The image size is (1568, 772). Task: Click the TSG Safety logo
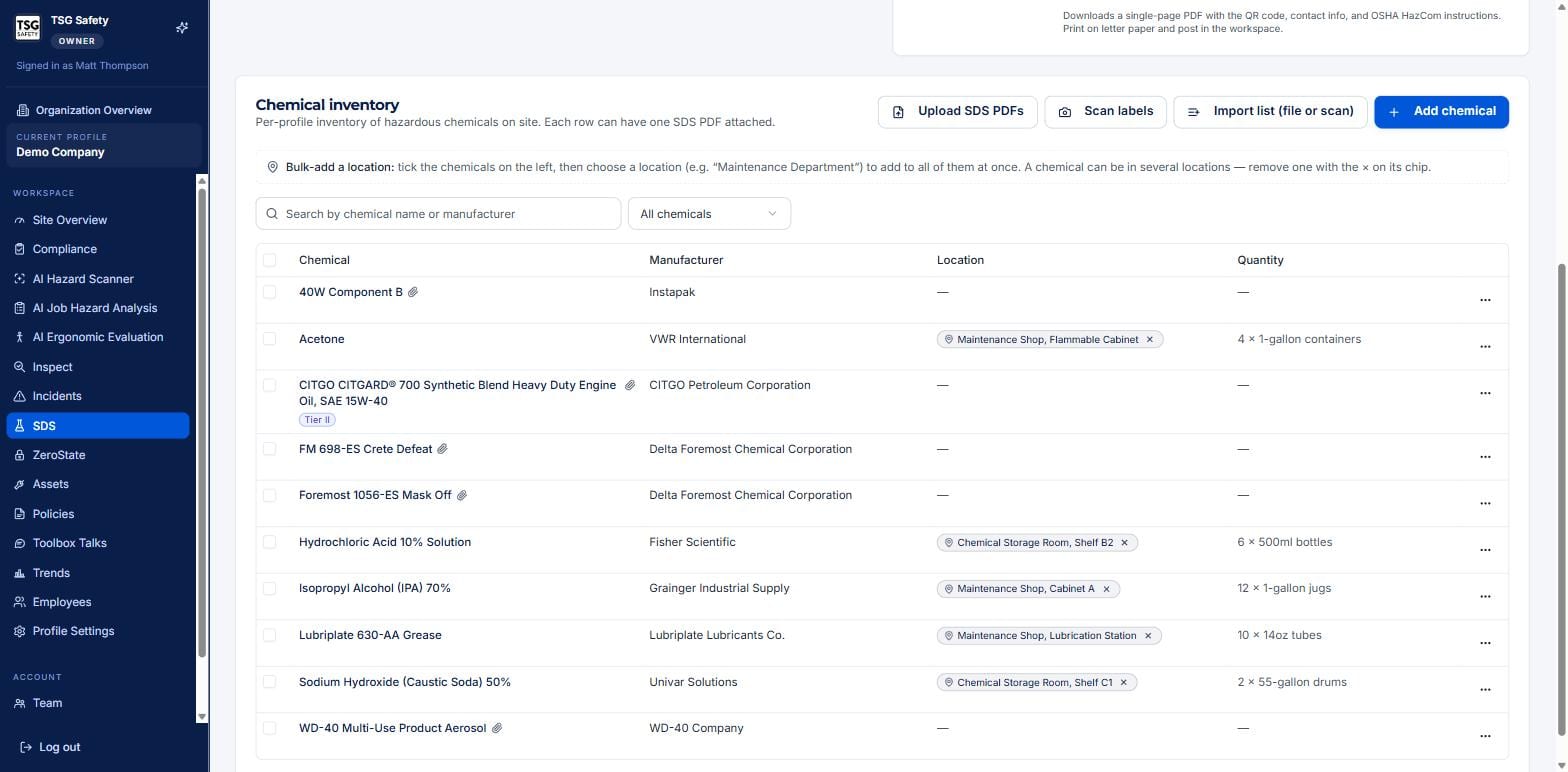[28, 28]
